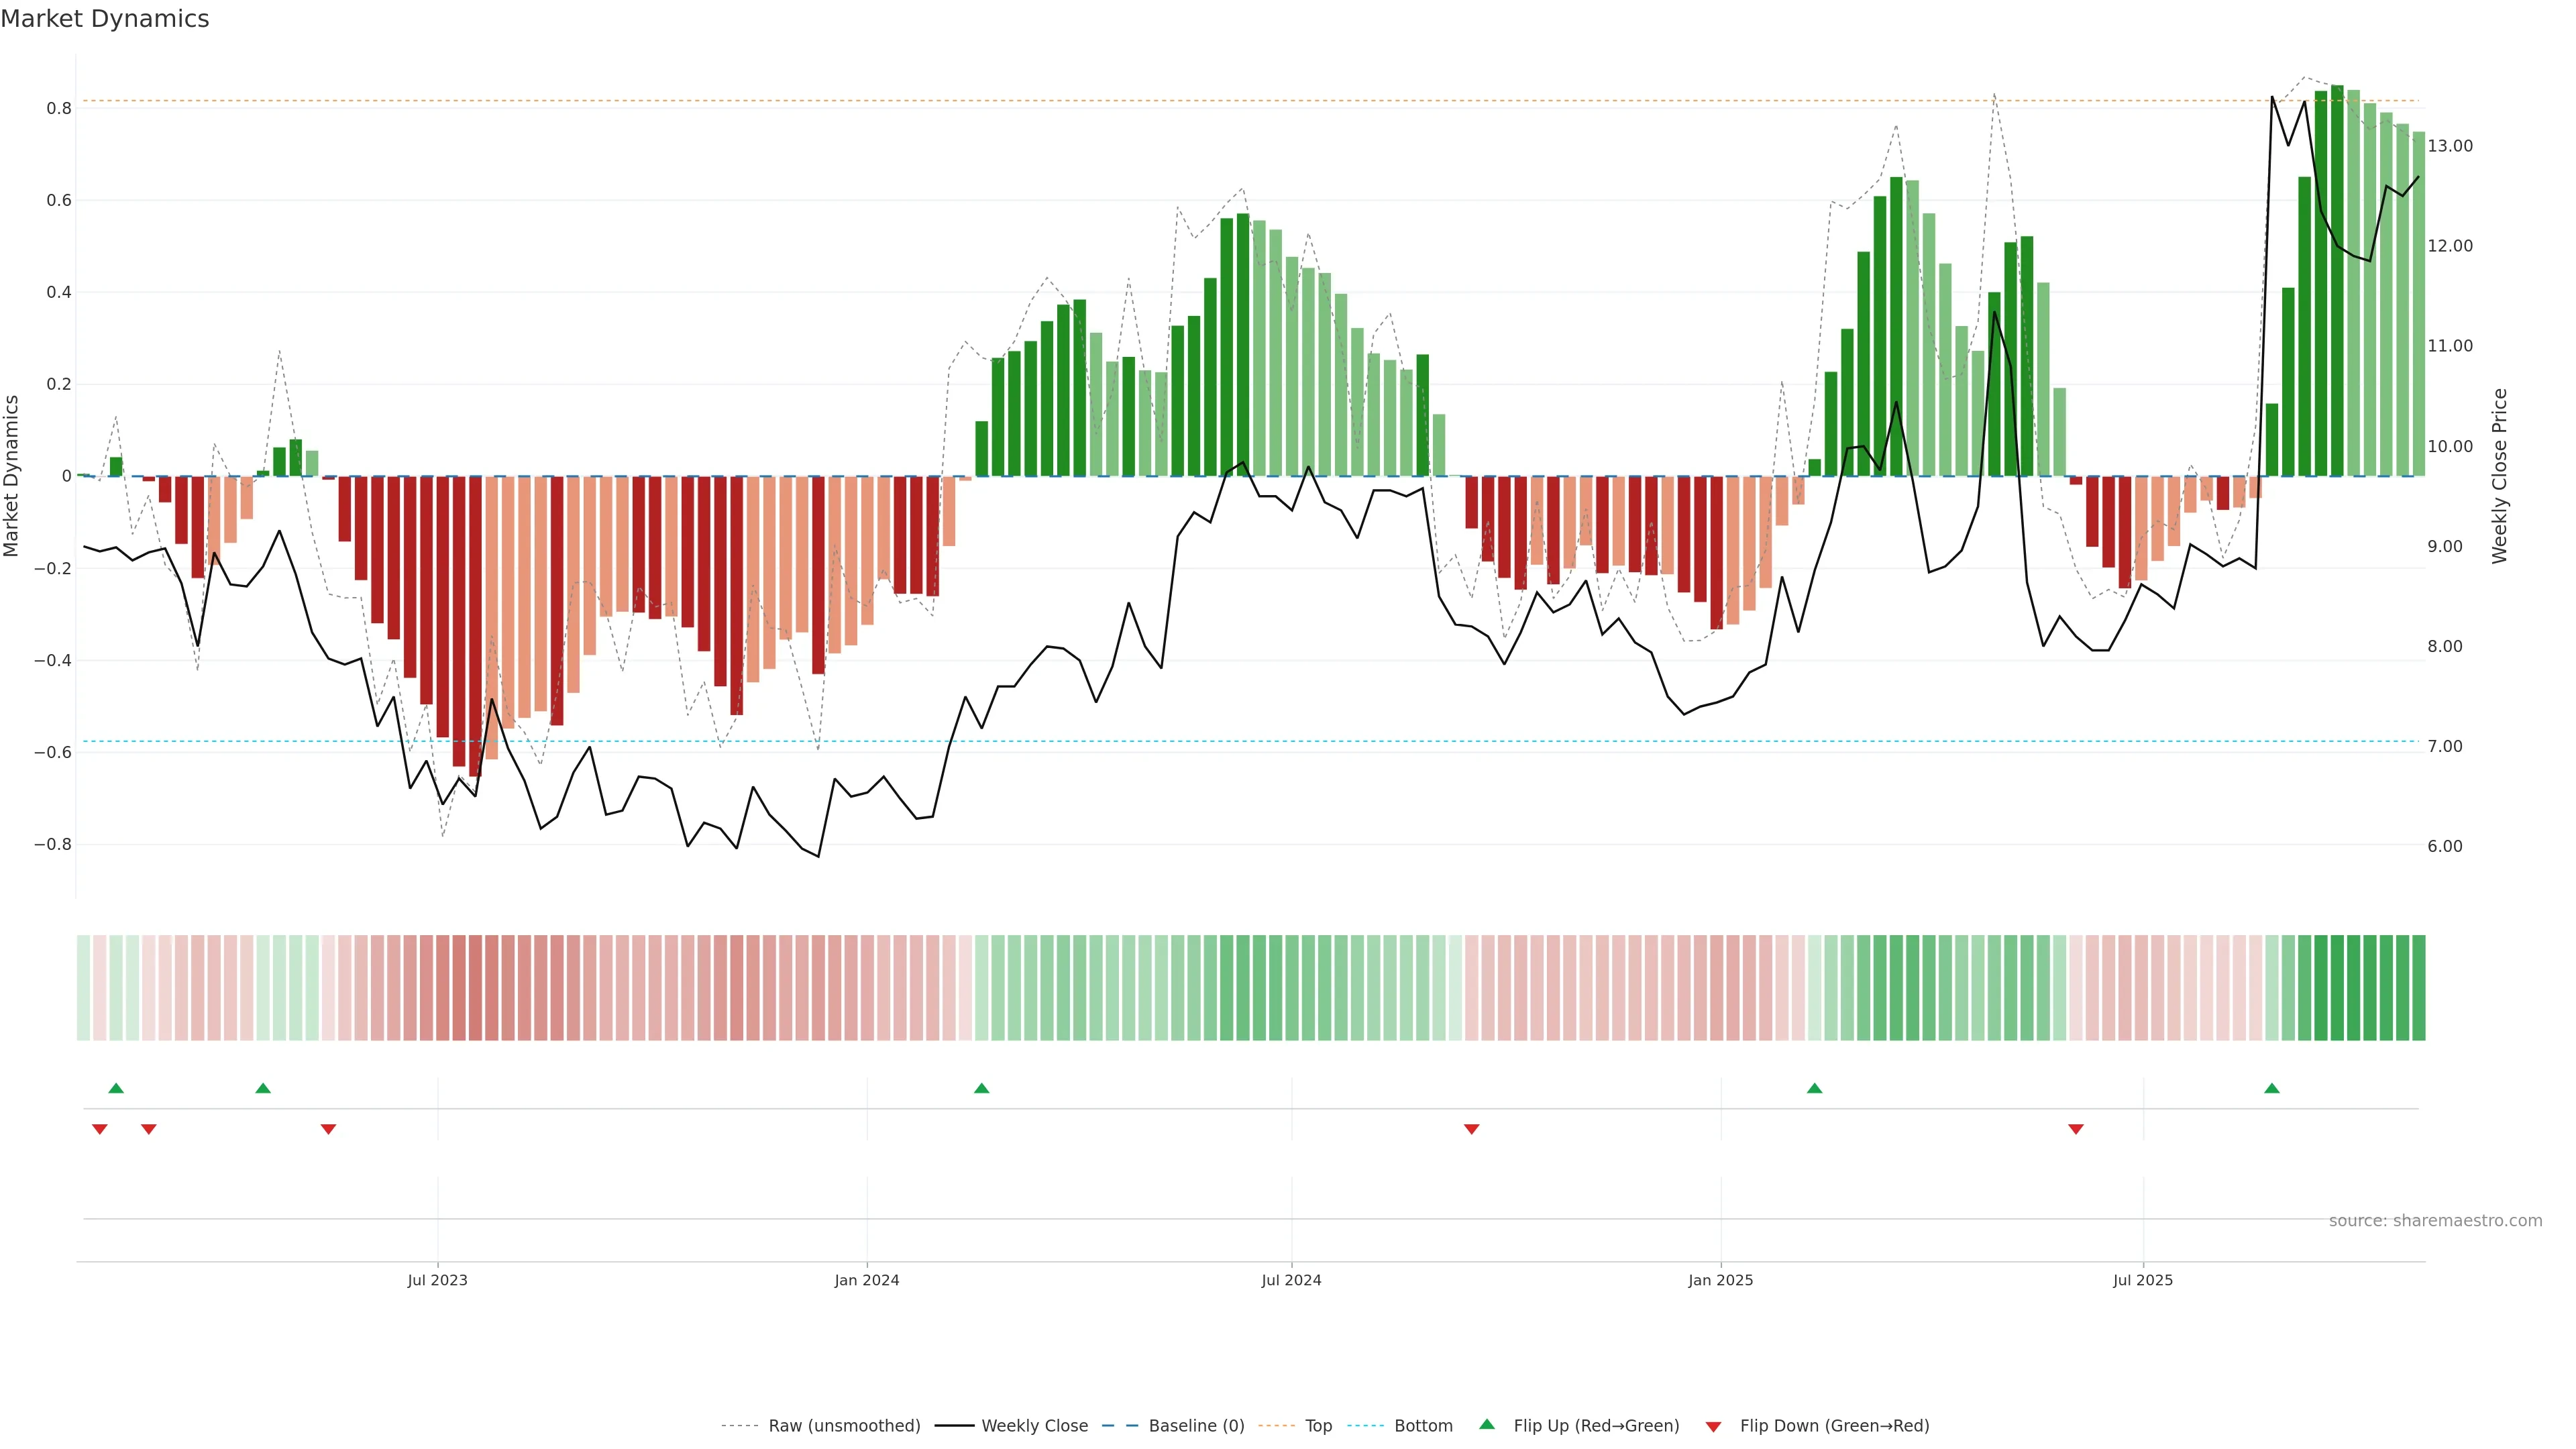Click the red flip-down marker just before Jul 2025
Screen dimensions: 2576x1449
2075,1129
